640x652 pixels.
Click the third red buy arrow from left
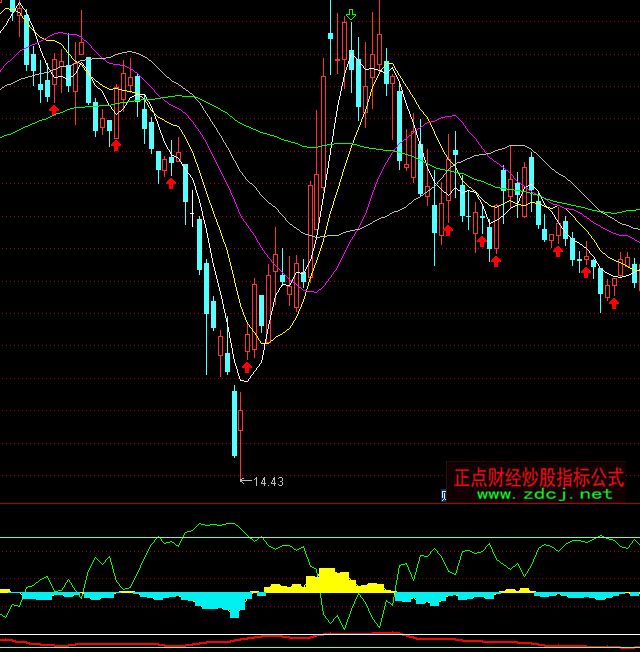click(171, 182)
